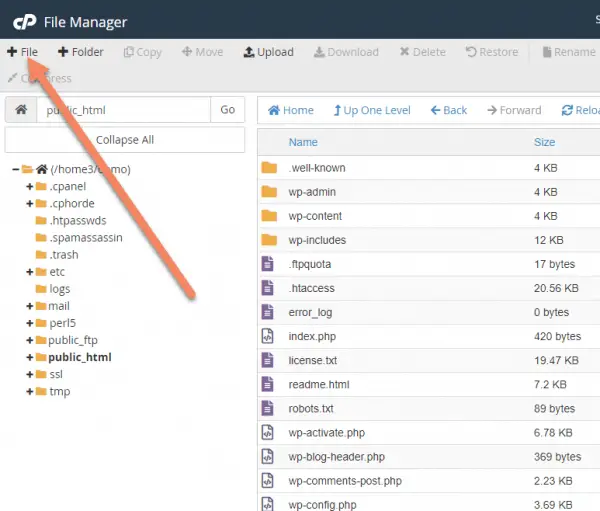Expand the mail folder in tree
Screen dimensions: 600x511
coord(29,306)
